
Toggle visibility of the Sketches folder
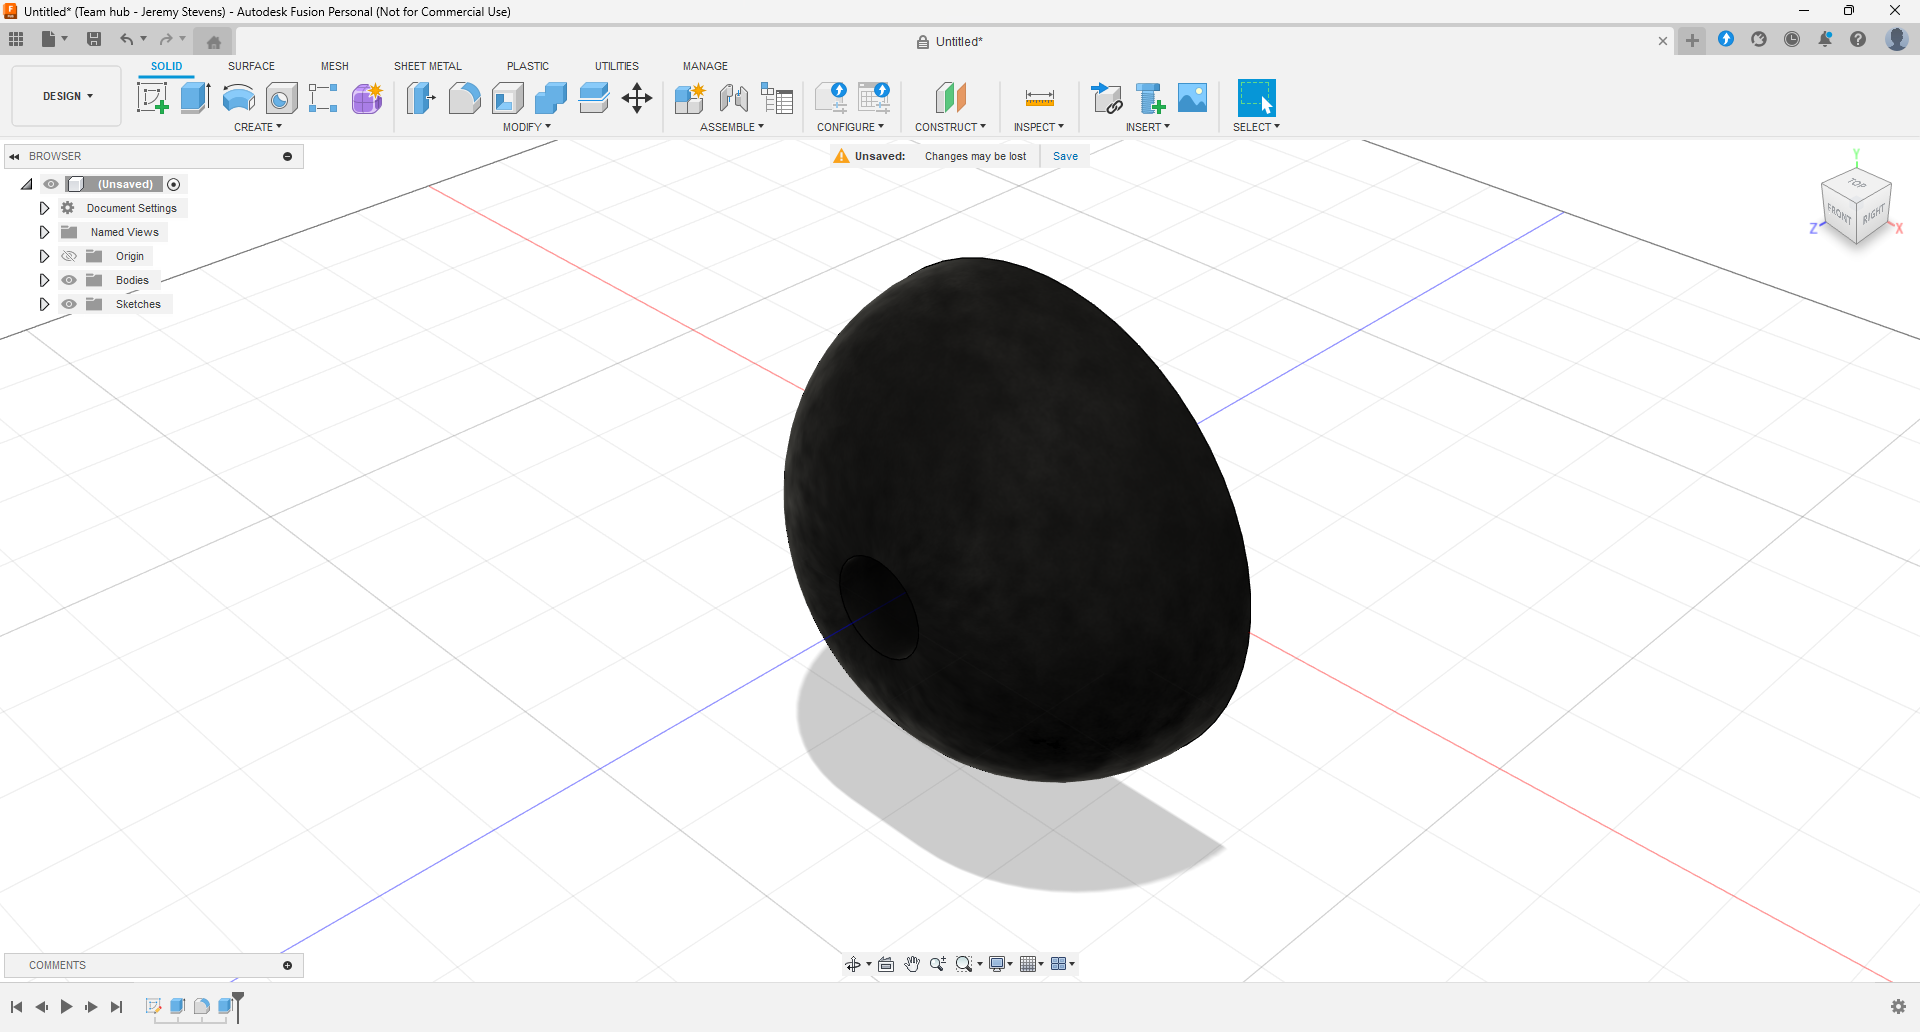[x=69, y=304]
